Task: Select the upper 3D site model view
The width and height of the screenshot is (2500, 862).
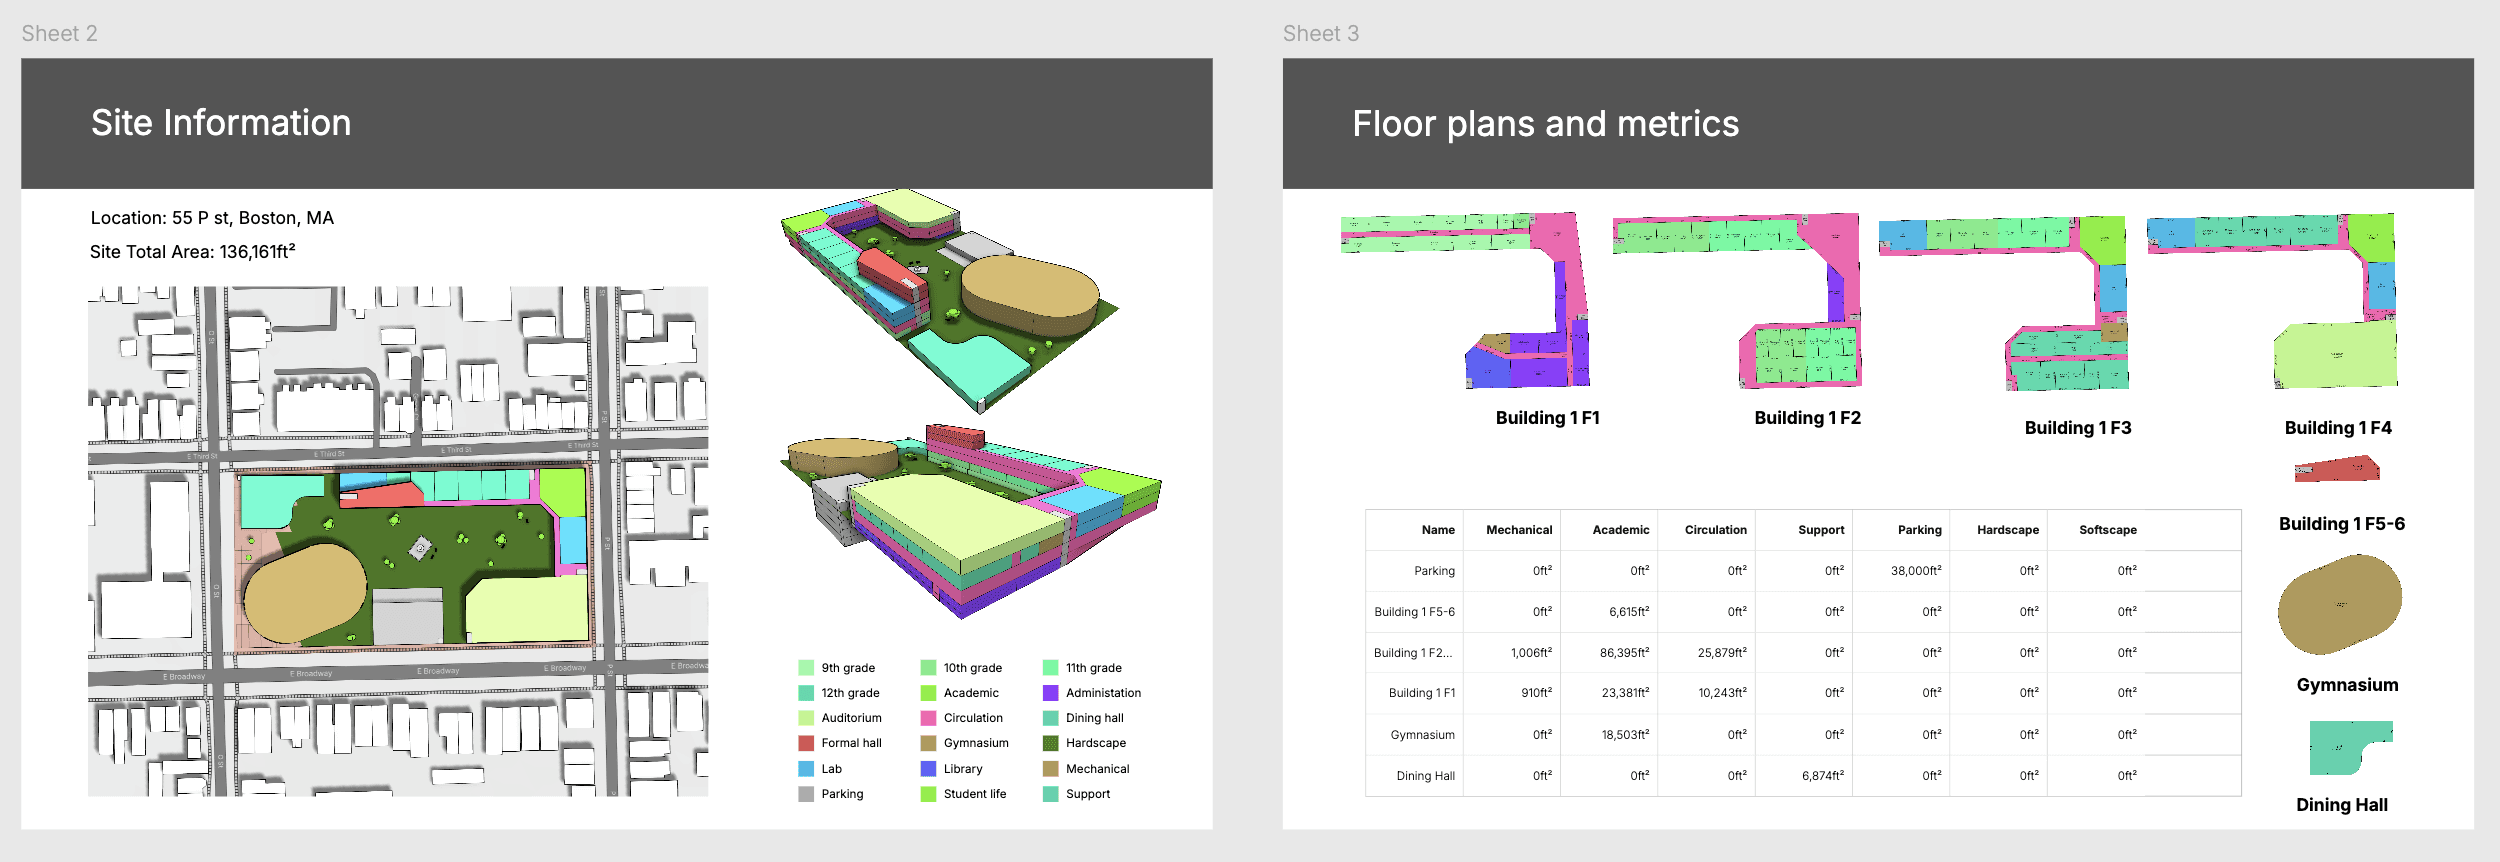Action: [950, 300]
